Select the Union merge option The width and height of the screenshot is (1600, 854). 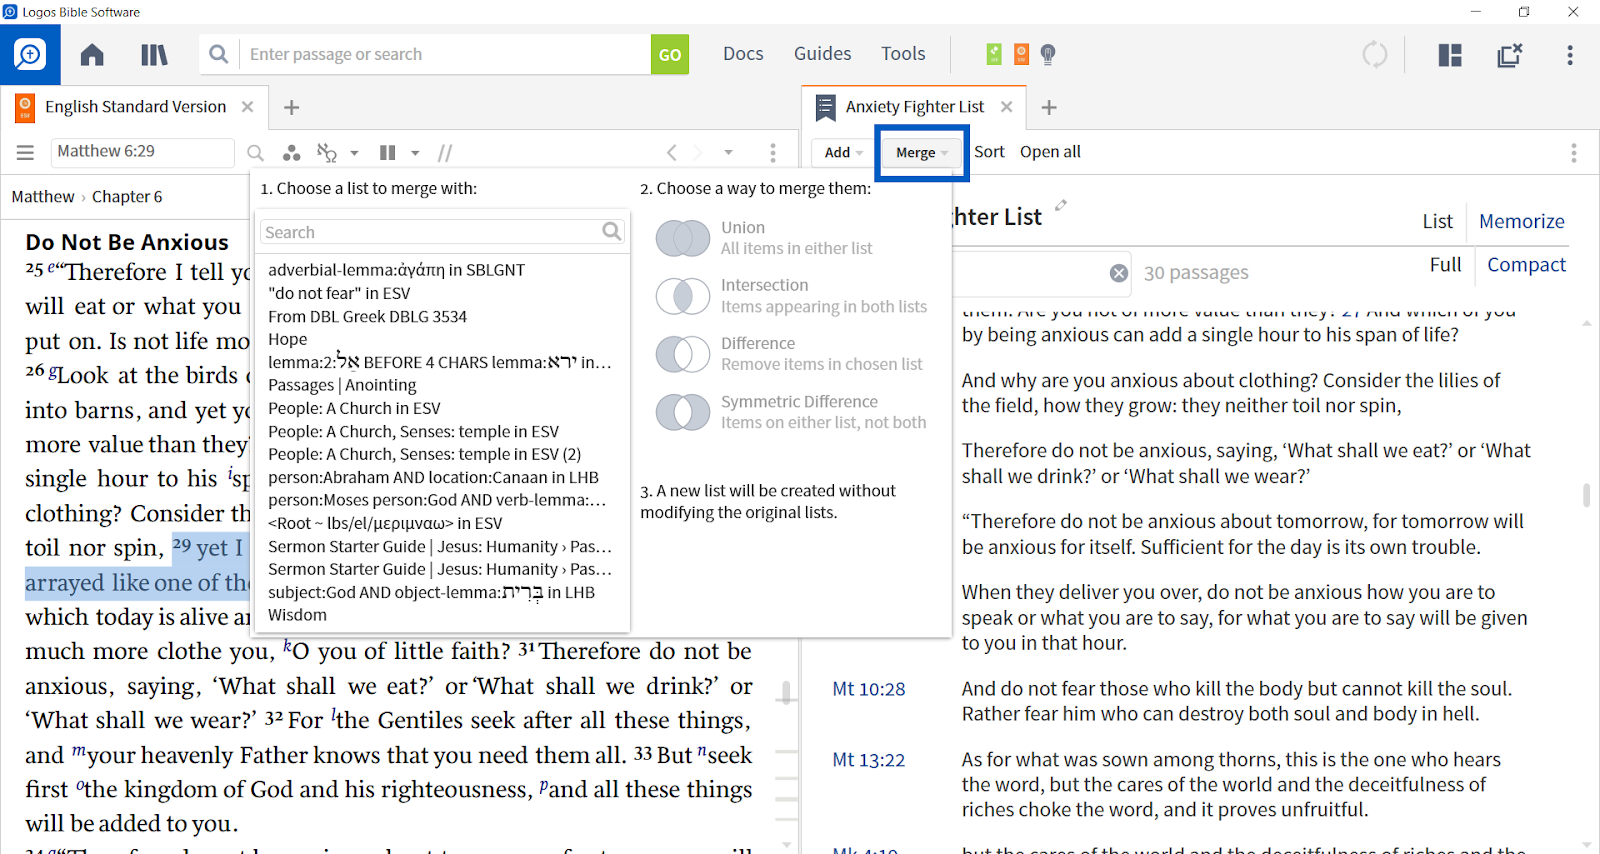click(x=790, y=238)
